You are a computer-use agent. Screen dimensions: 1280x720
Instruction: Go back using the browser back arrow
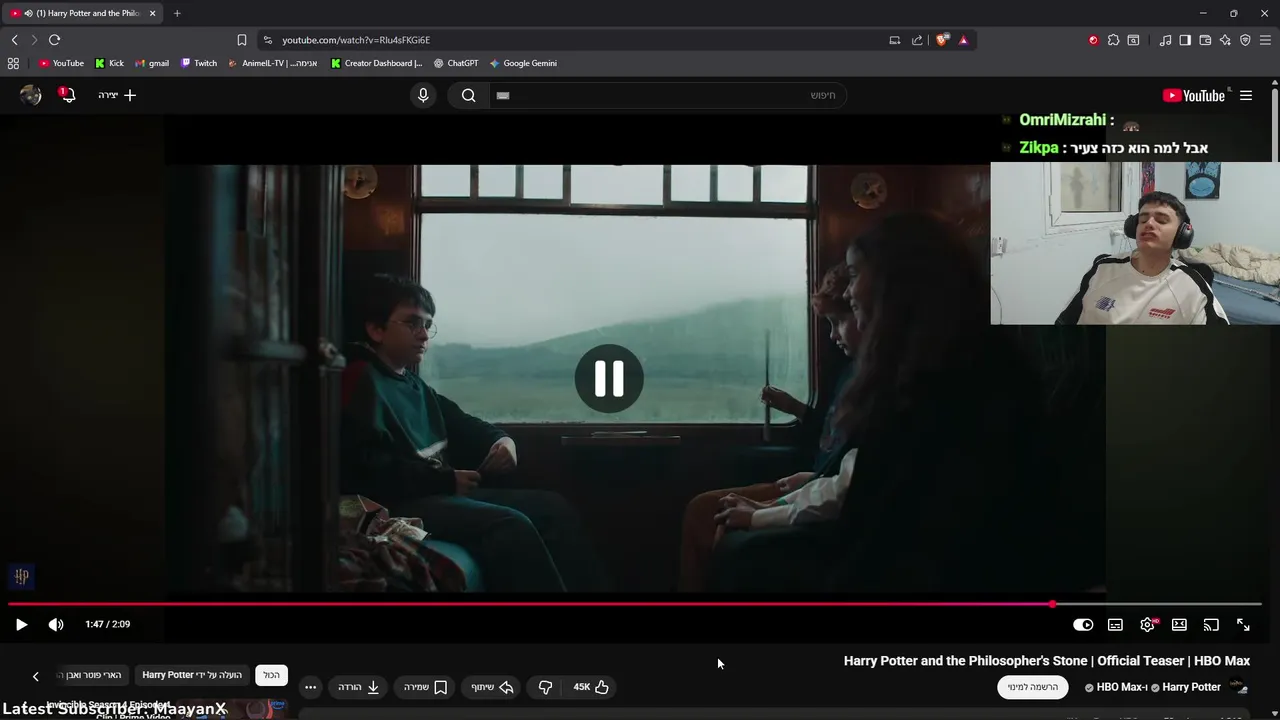(14, 40)
